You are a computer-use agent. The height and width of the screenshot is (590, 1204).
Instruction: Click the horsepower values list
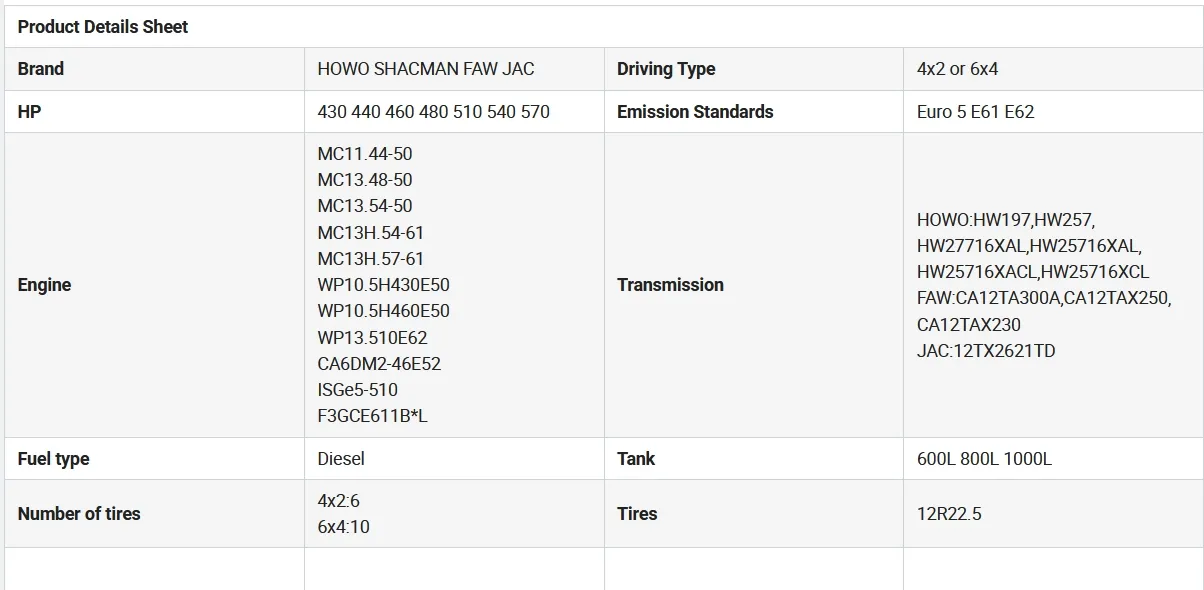[x=433, y=112]
